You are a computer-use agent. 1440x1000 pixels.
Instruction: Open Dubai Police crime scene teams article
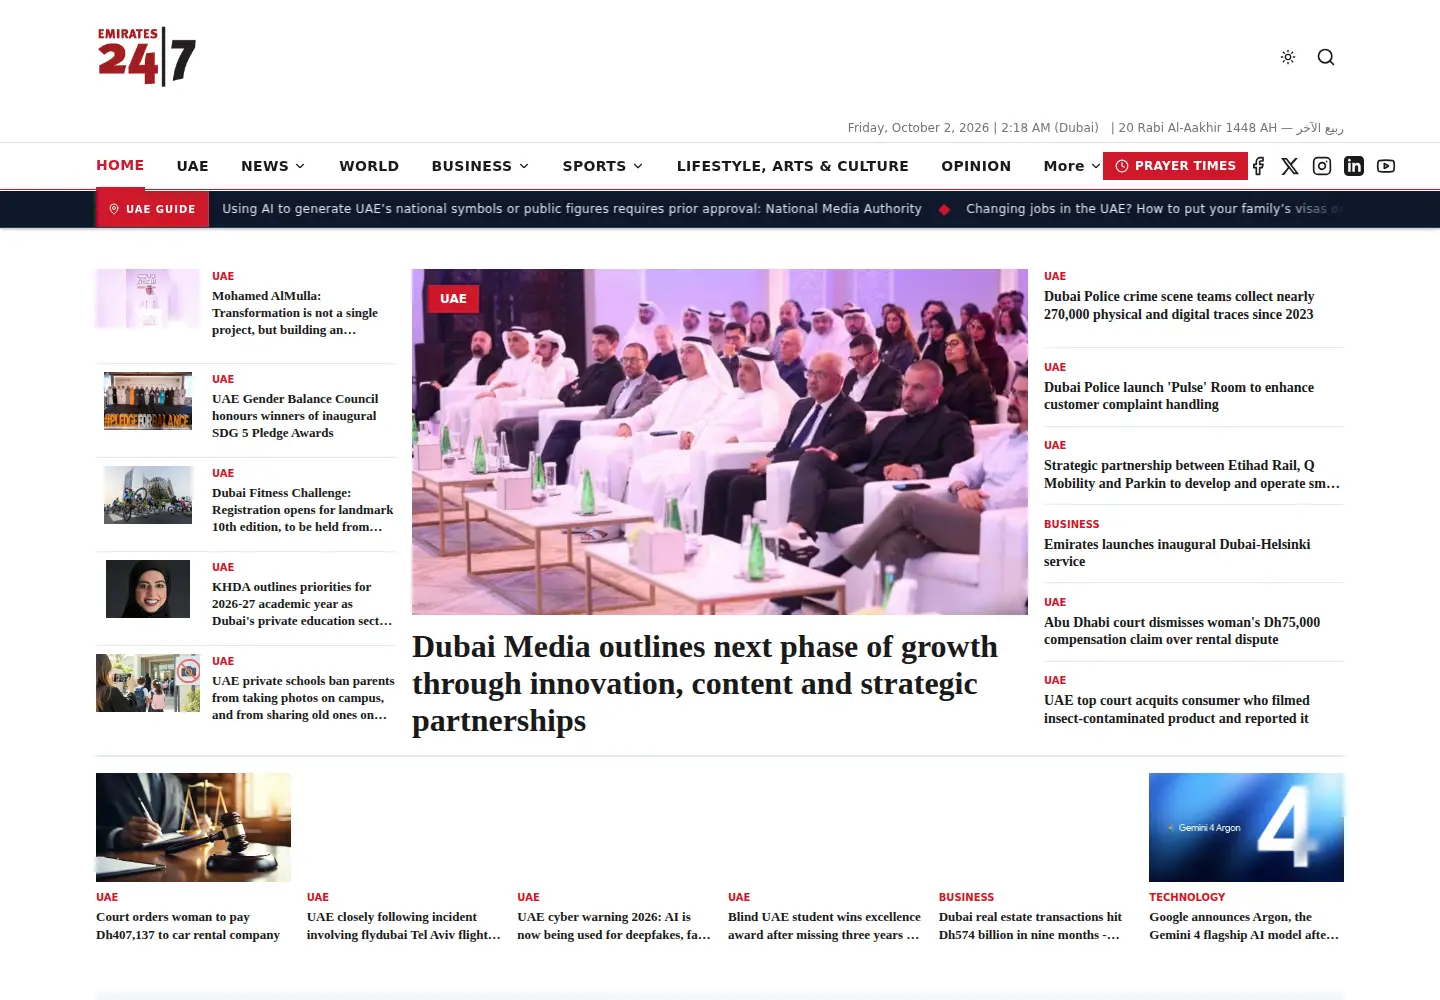point(1179,305)
